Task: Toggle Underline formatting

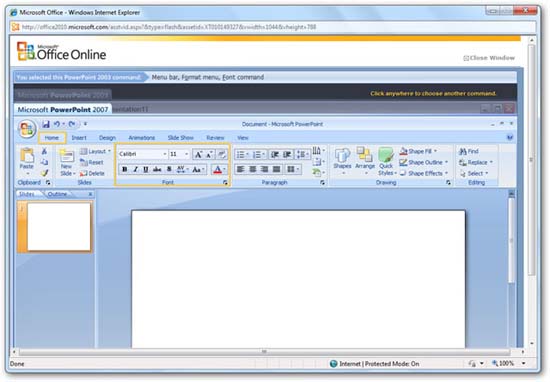Action: point(146,169)
